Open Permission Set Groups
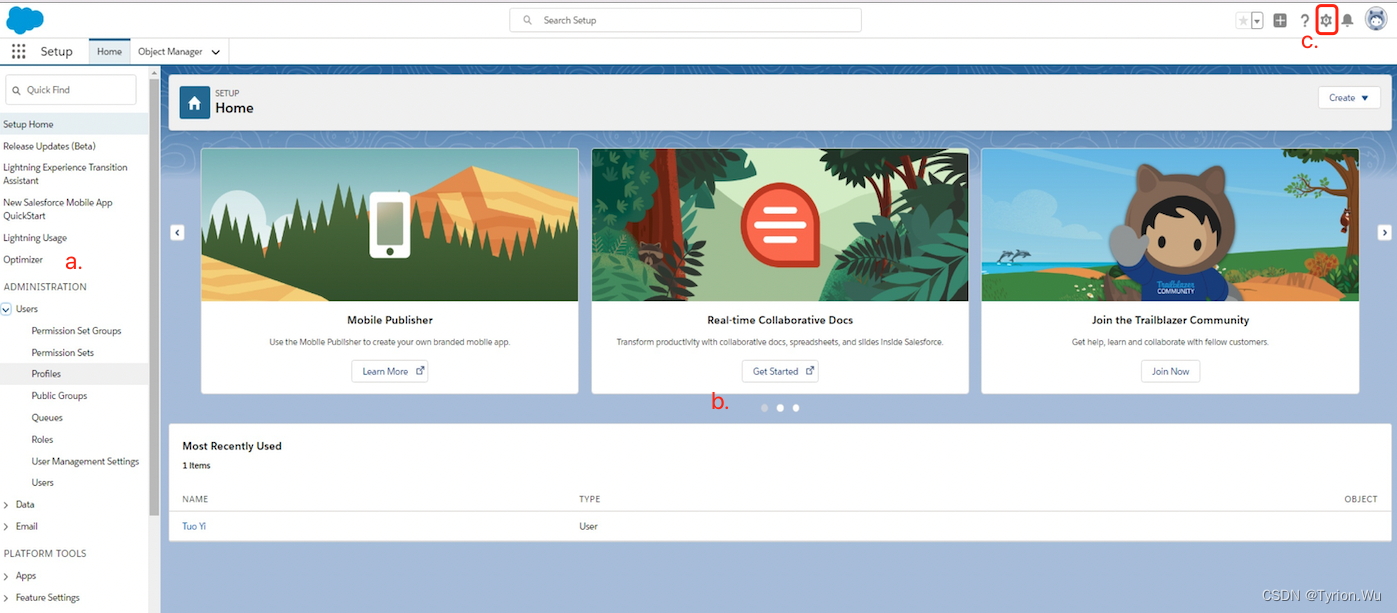 tap(76, 331)
